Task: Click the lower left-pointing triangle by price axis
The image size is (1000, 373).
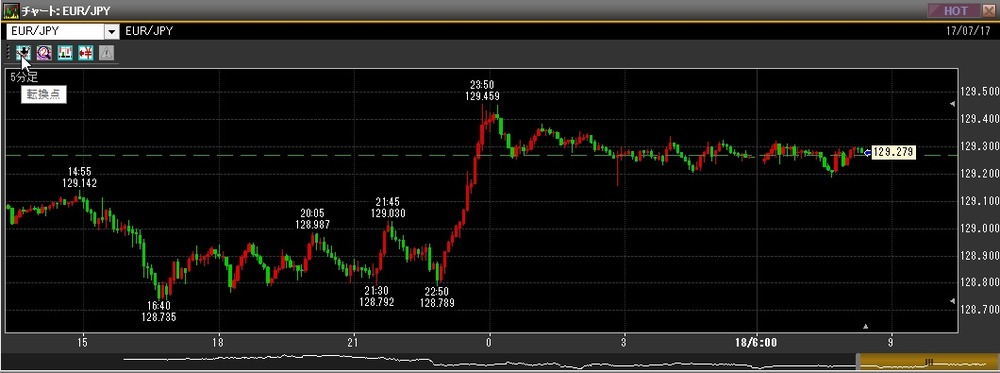Action: 953,300
